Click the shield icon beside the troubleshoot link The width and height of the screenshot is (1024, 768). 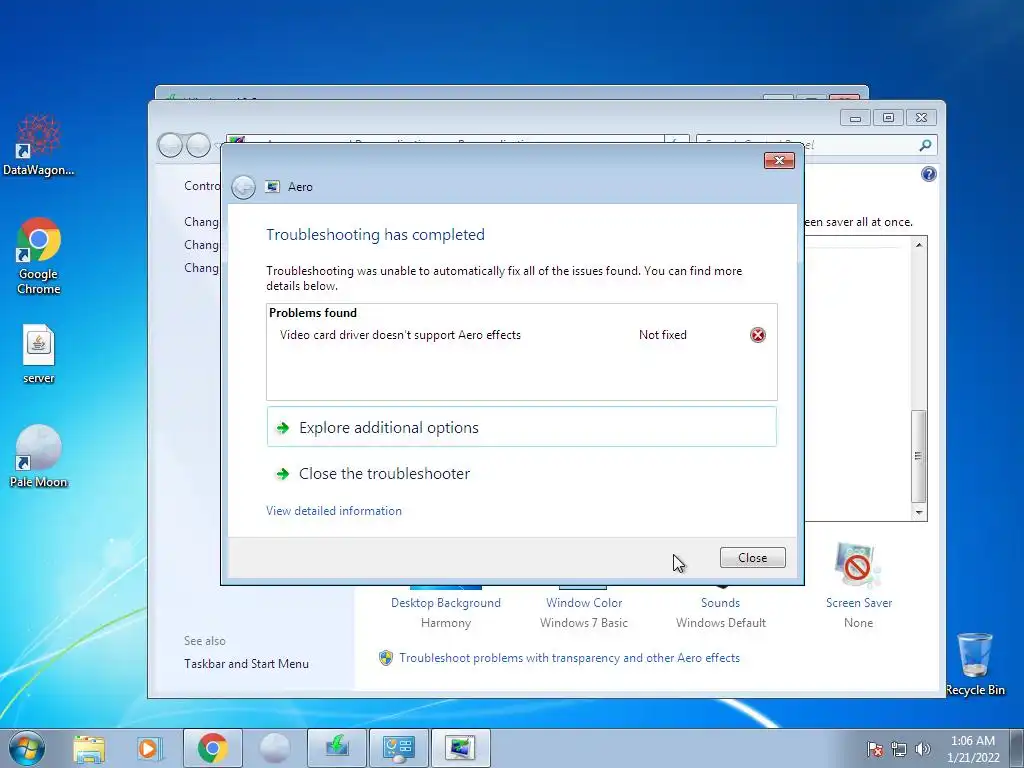386,658
